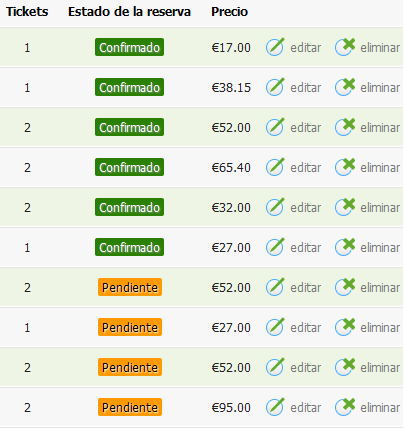Click the 'editar' link on pending €27.00 booking
Viewport: 405px width, 429px height.
coord(305,328)
